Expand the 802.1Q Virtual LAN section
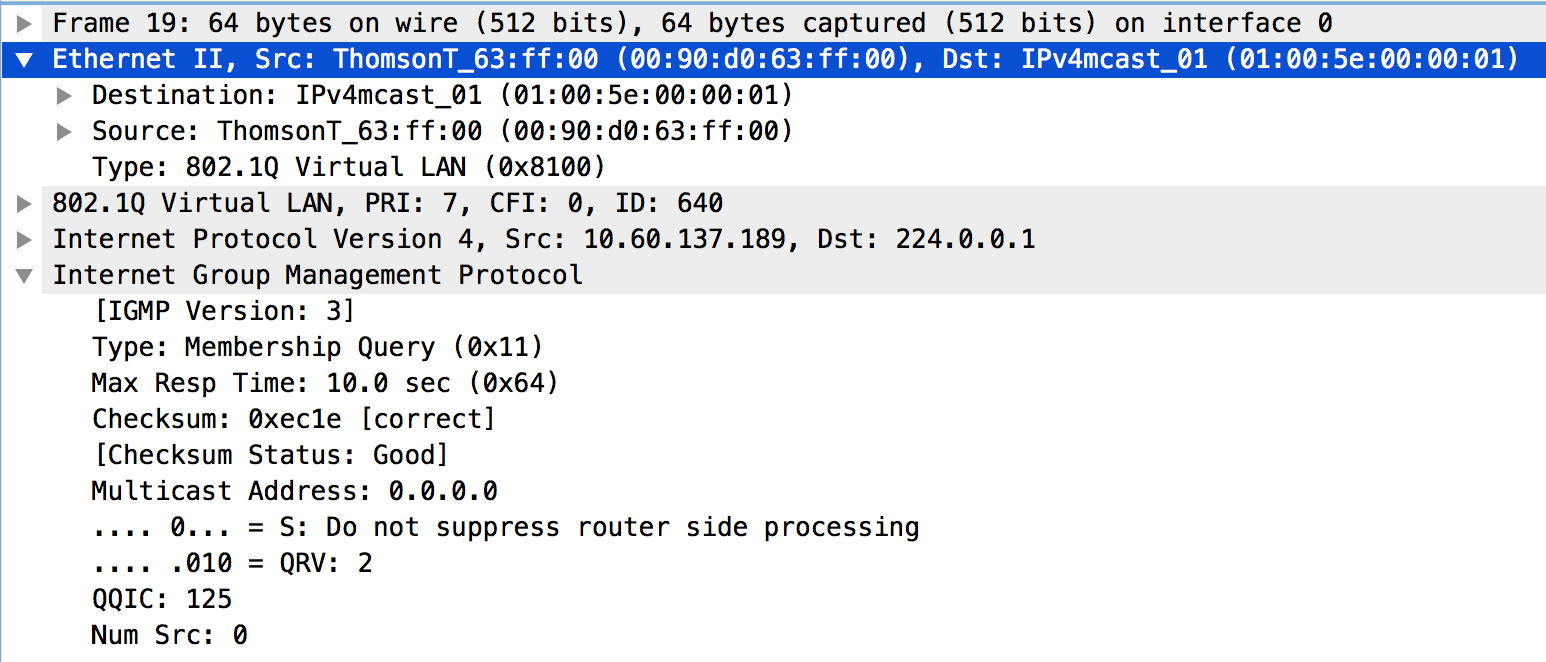1546x662 pixels. click(25, 204)
